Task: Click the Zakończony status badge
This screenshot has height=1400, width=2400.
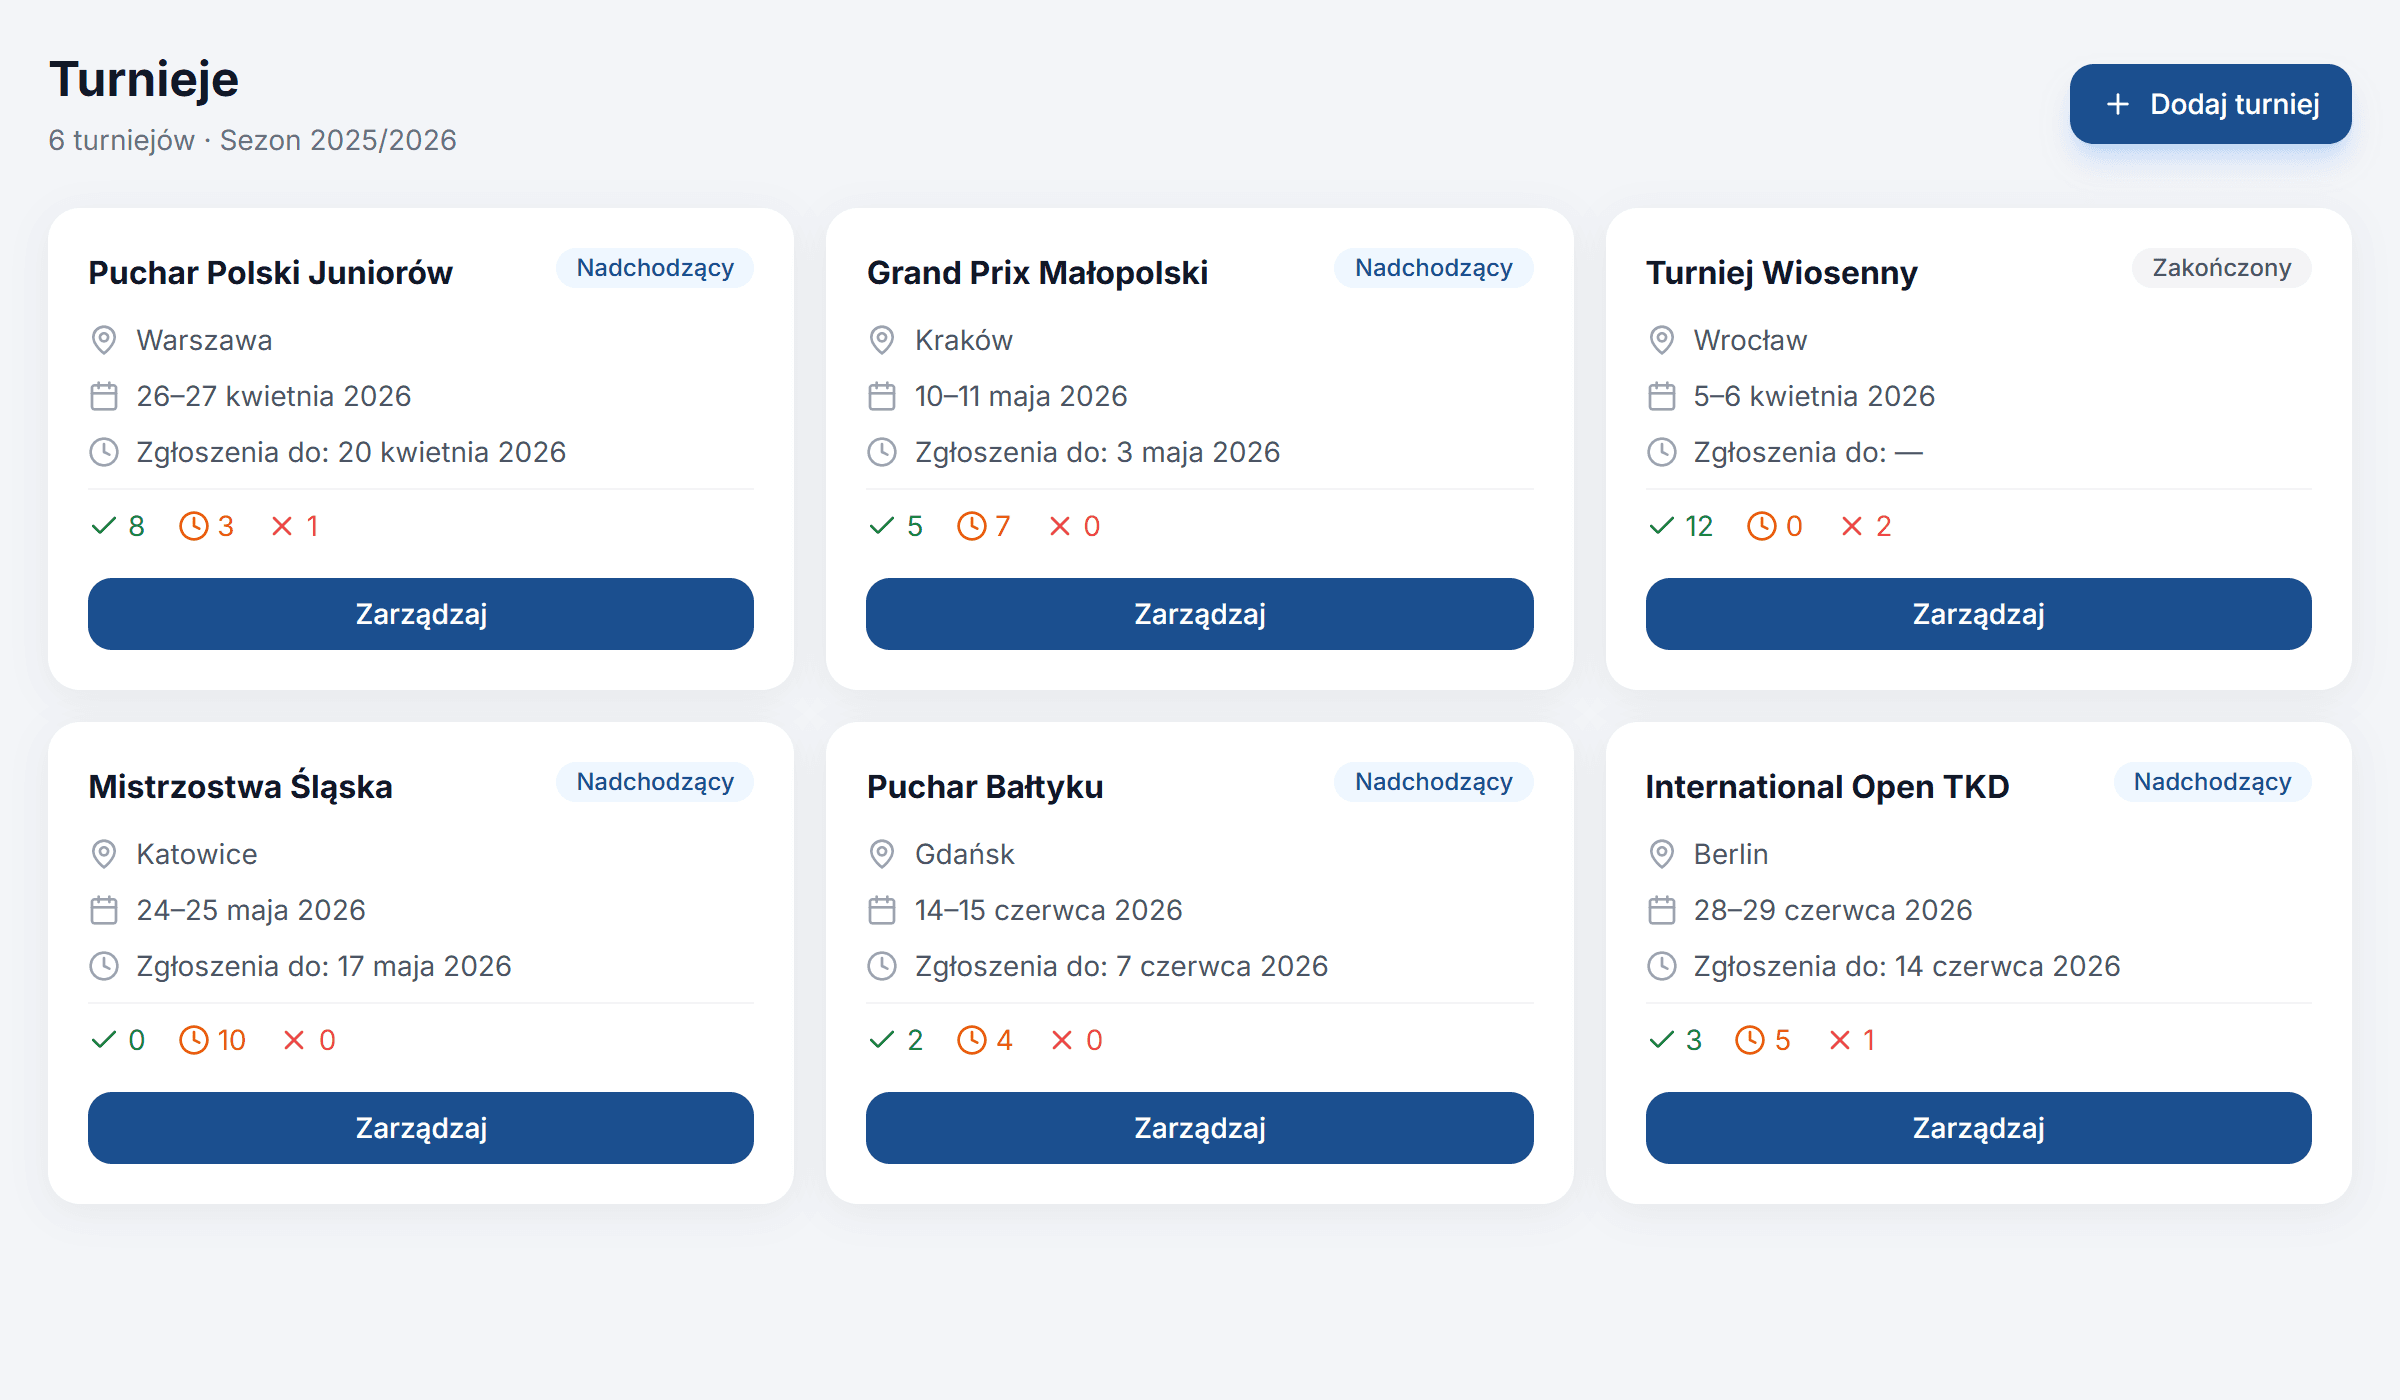Action: coord(2222,268)
